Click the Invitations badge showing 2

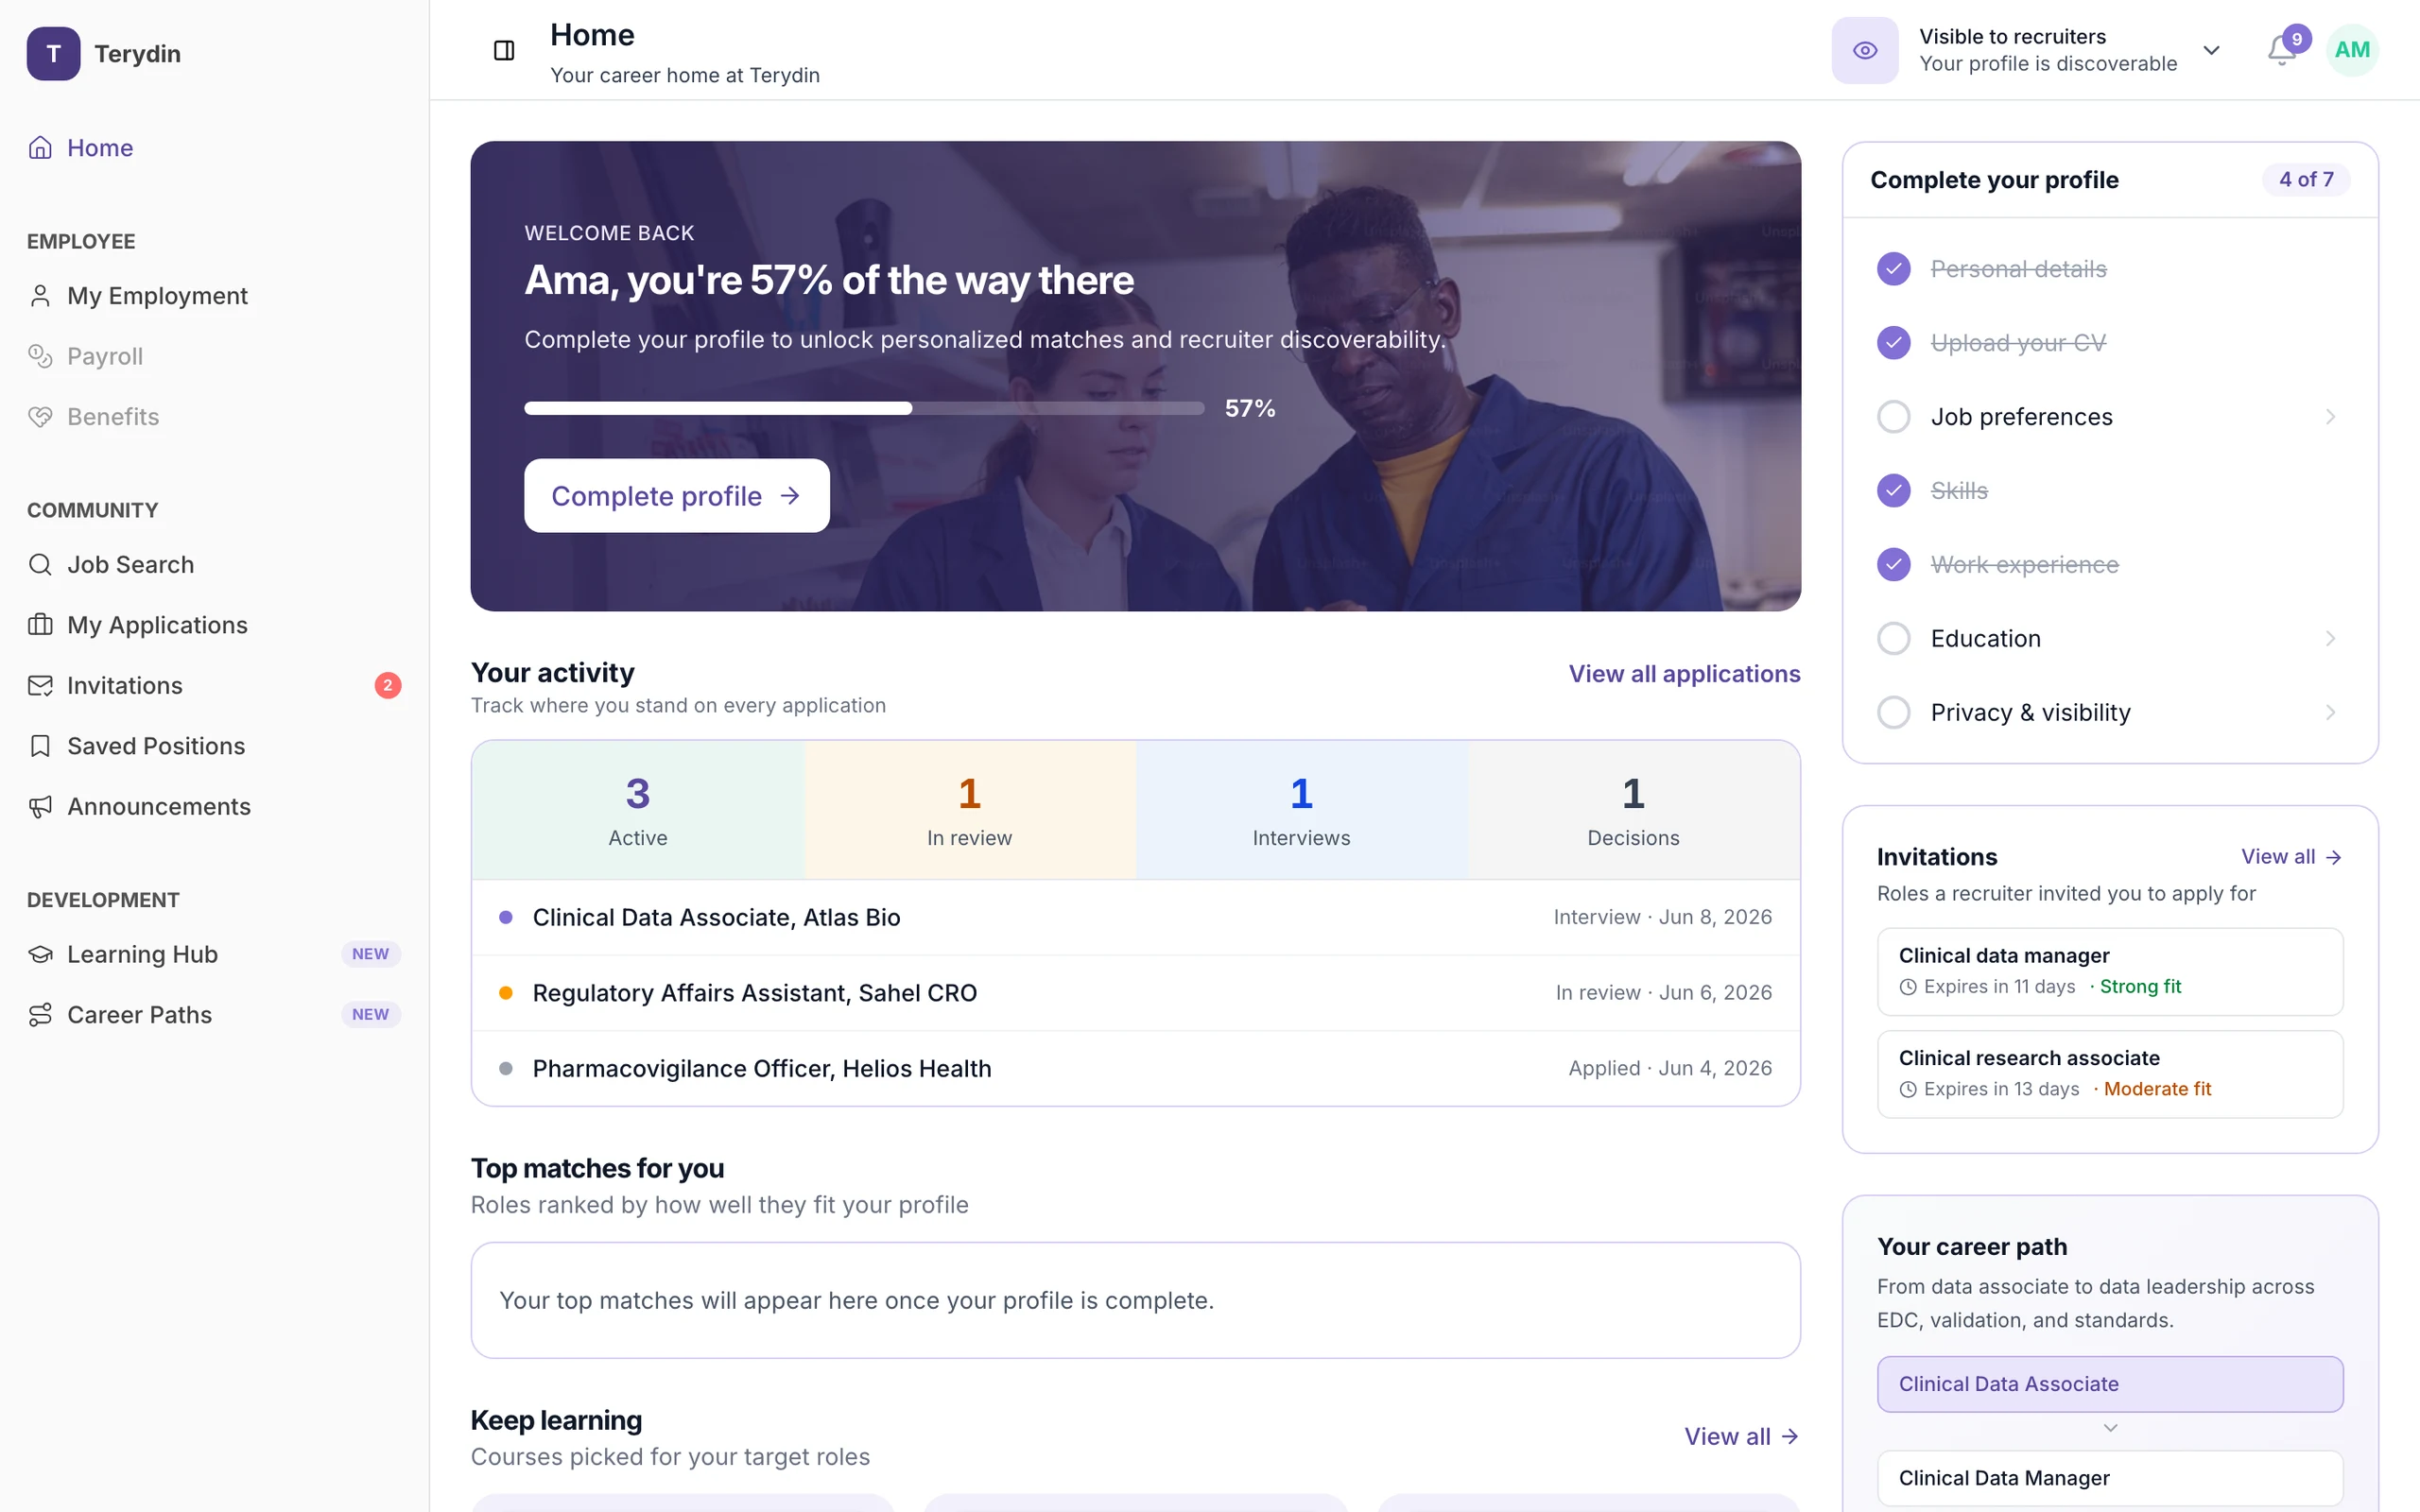pyautogui.click(x=388, y=685)
